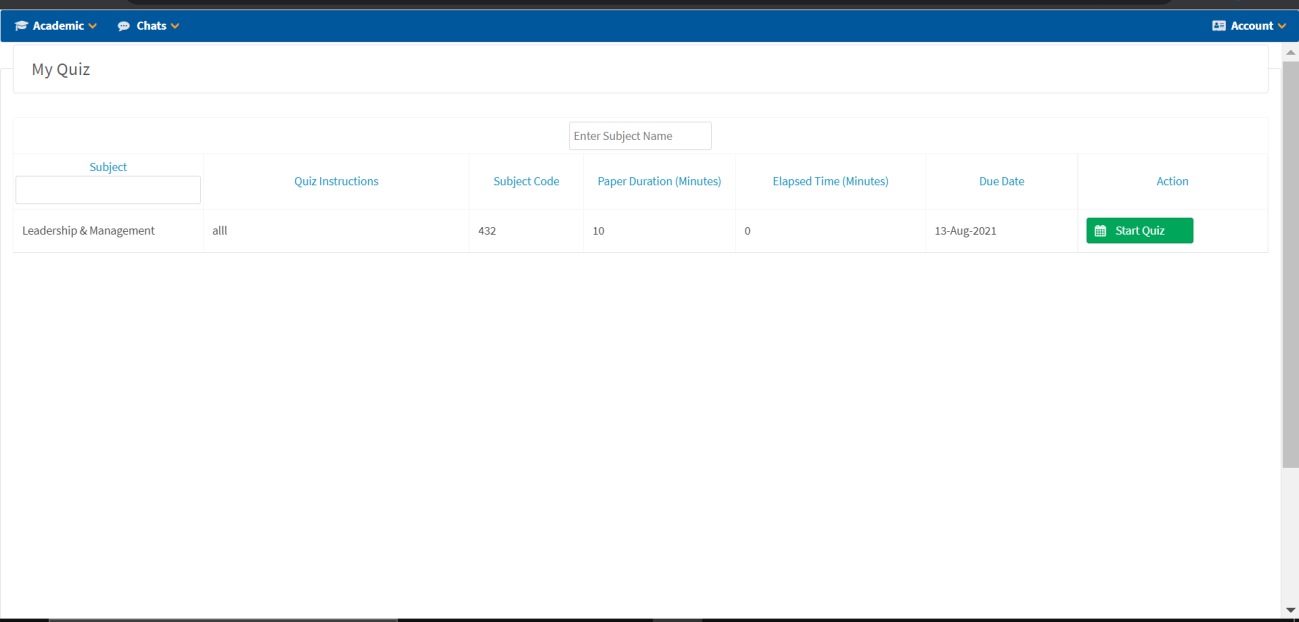This screenshot has height=622, width=1299.
Task: Click the Elapsed Time (Minutes) header
Action: click(830, 181)
